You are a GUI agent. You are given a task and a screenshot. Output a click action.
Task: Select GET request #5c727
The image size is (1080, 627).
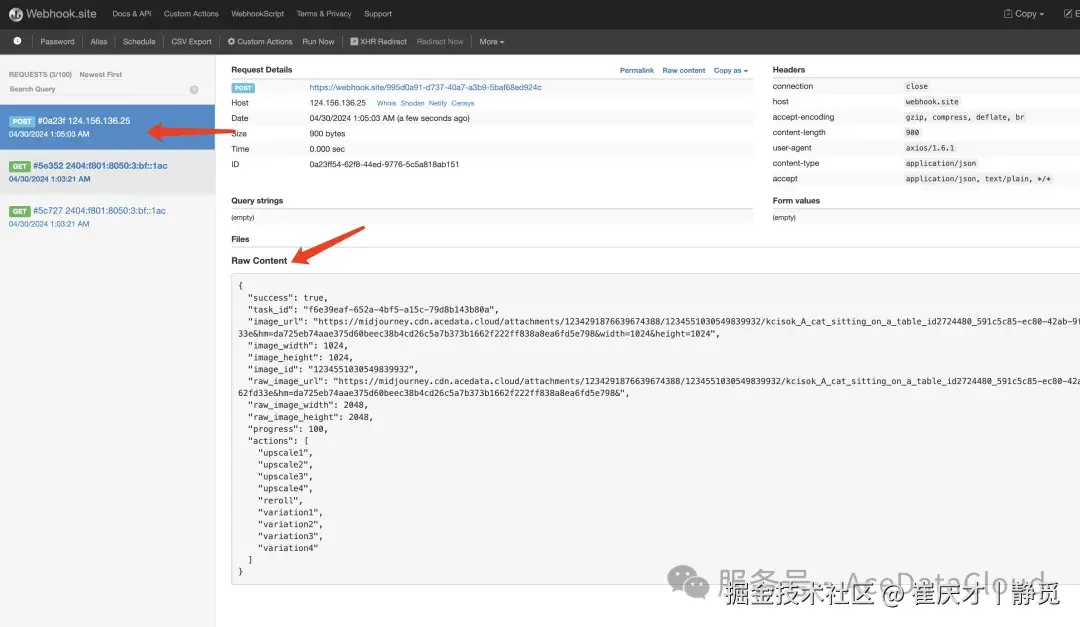pyautogui.click(x=107, y=217)
